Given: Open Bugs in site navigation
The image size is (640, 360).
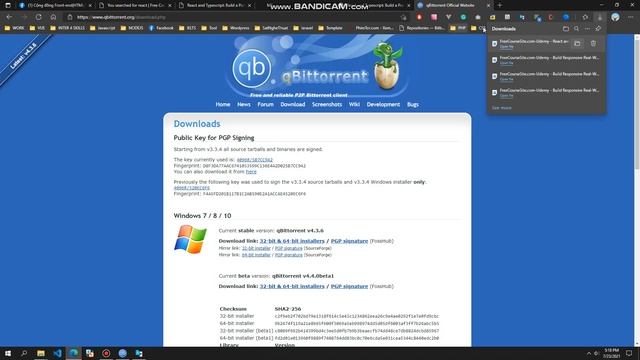Looking at the screenshot, I should click(x=413, y=104).
